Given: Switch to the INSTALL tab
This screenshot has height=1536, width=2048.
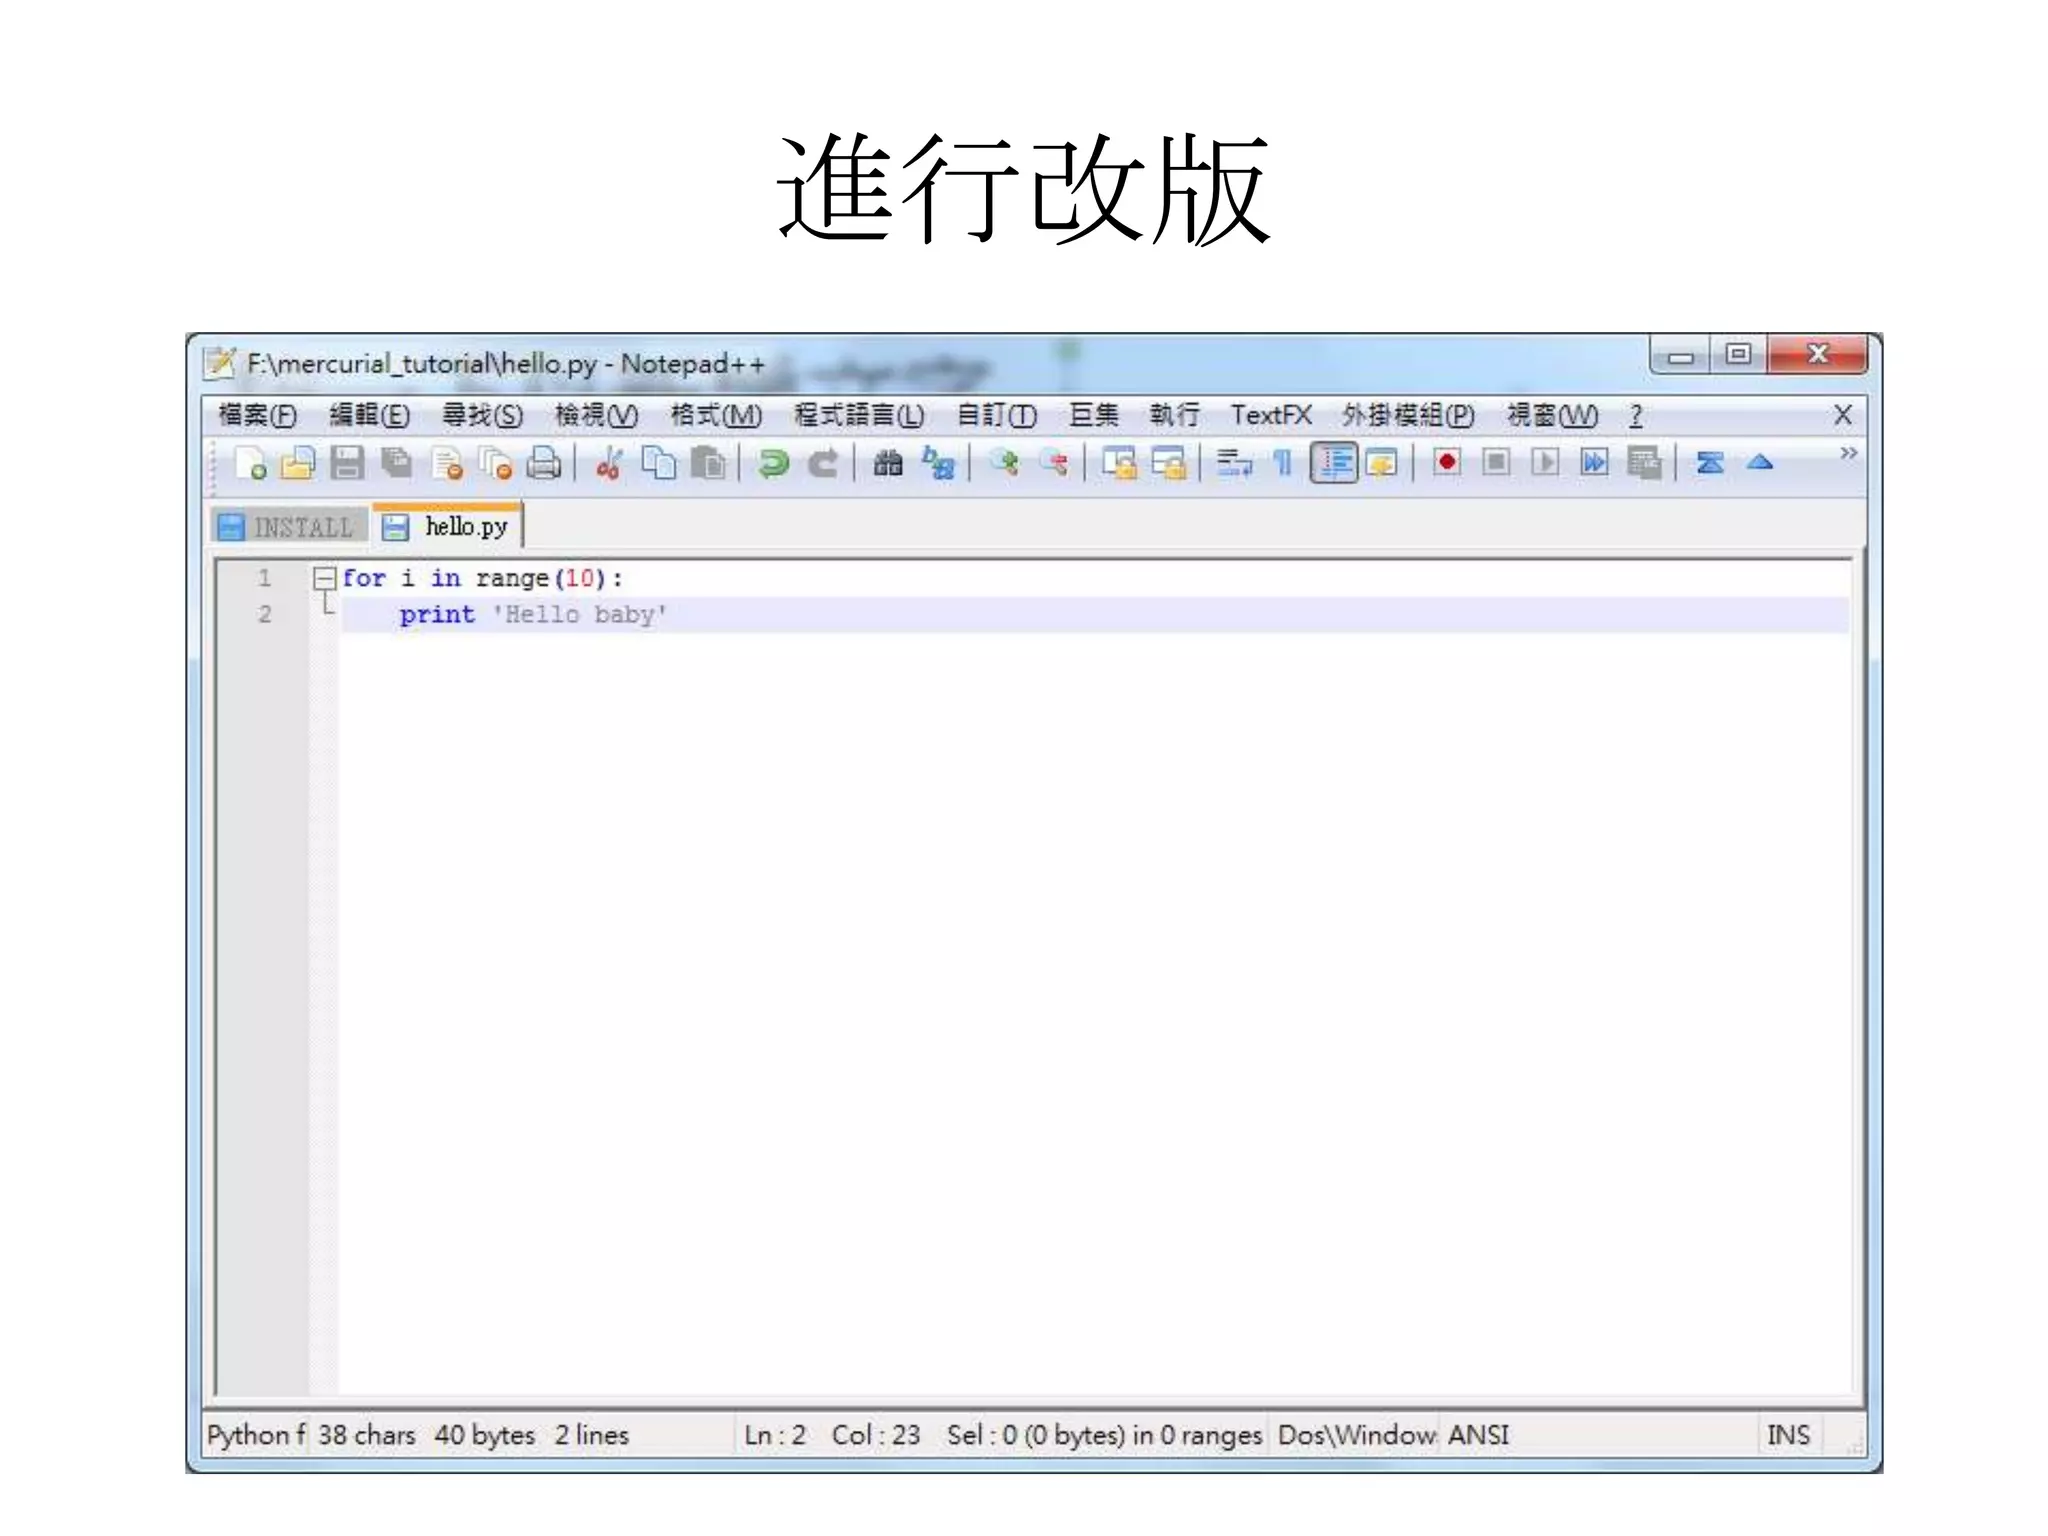Looking at the screenshot, I should pos(288,527).
